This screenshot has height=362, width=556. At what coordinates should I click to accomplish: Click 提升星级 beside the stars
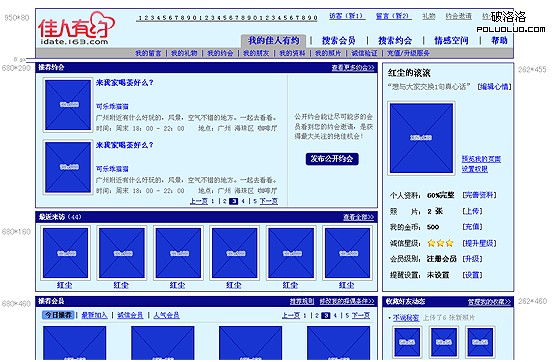point(479,243)
